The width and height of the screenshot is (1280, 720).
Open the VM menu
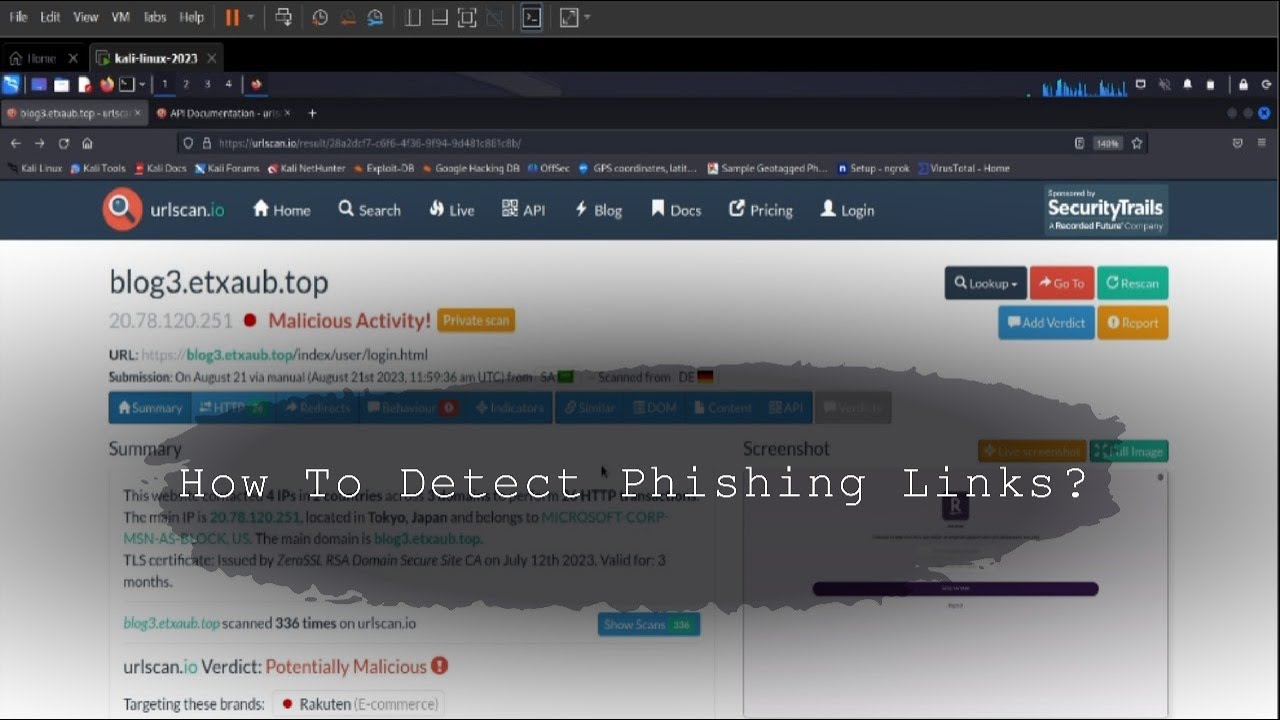point(121,17)
